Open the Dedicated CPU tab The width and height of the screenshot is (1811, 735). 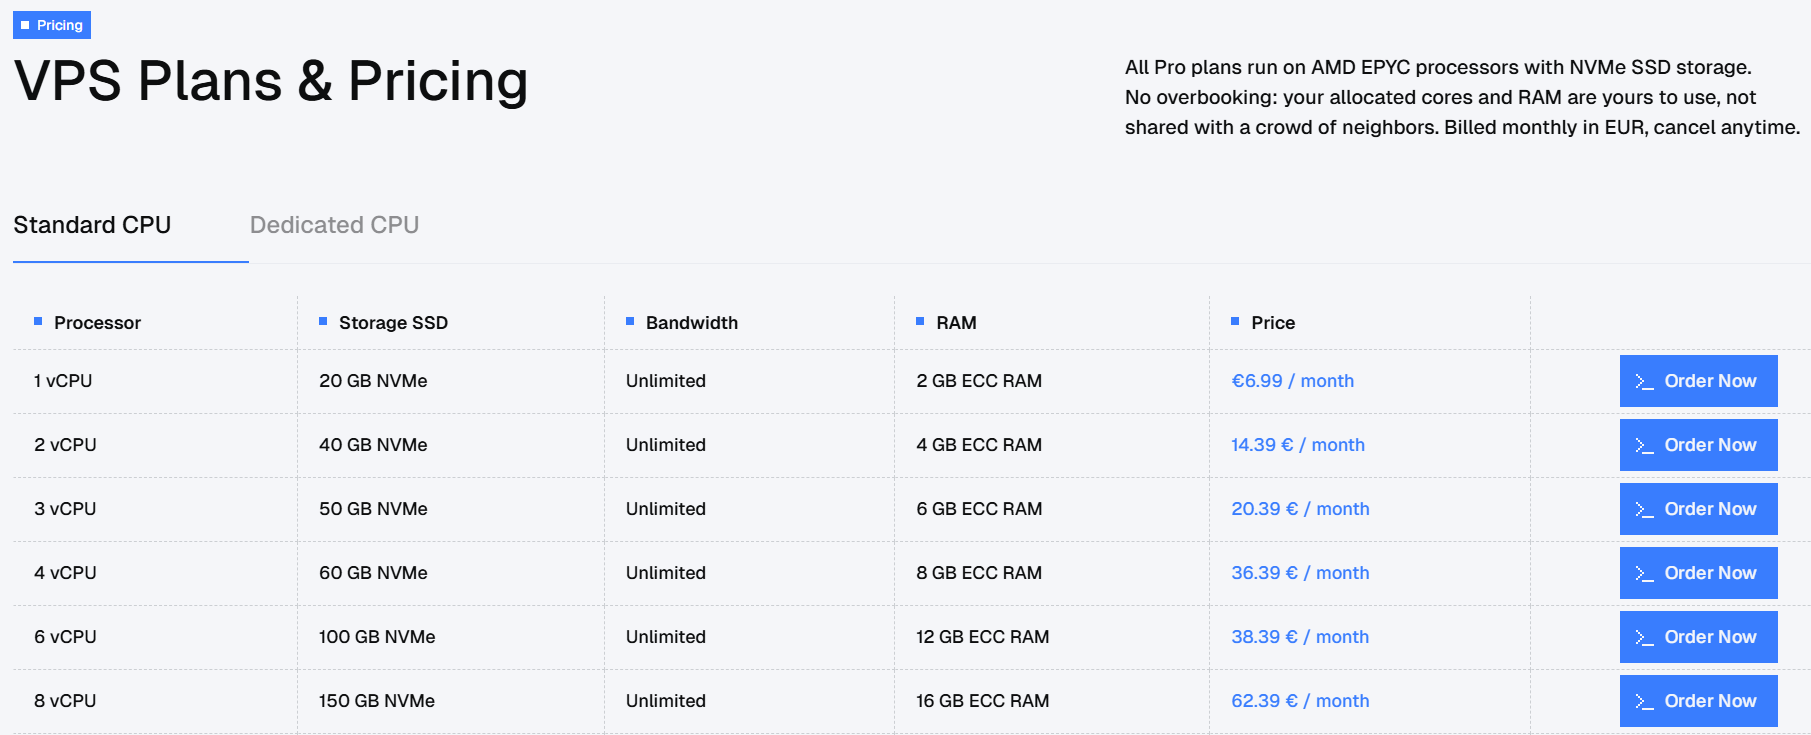[x=334, y=225]
